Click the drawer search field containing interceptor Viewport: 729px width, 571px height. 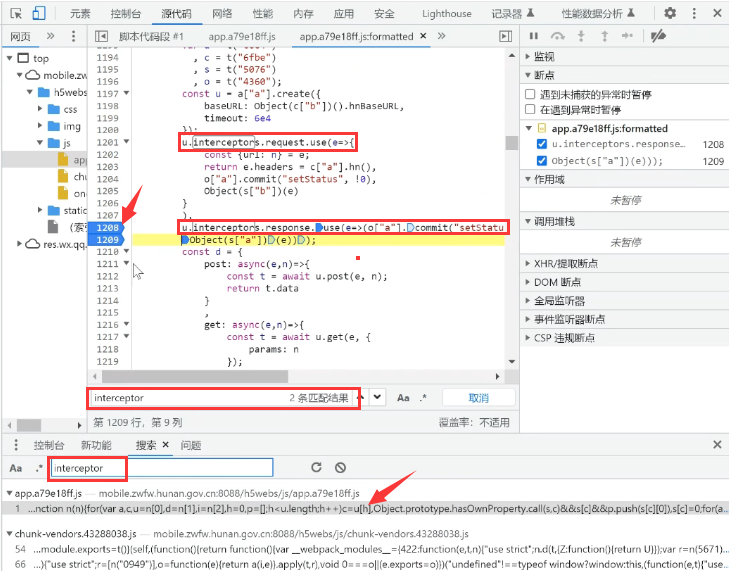click(x=160, y=467)
